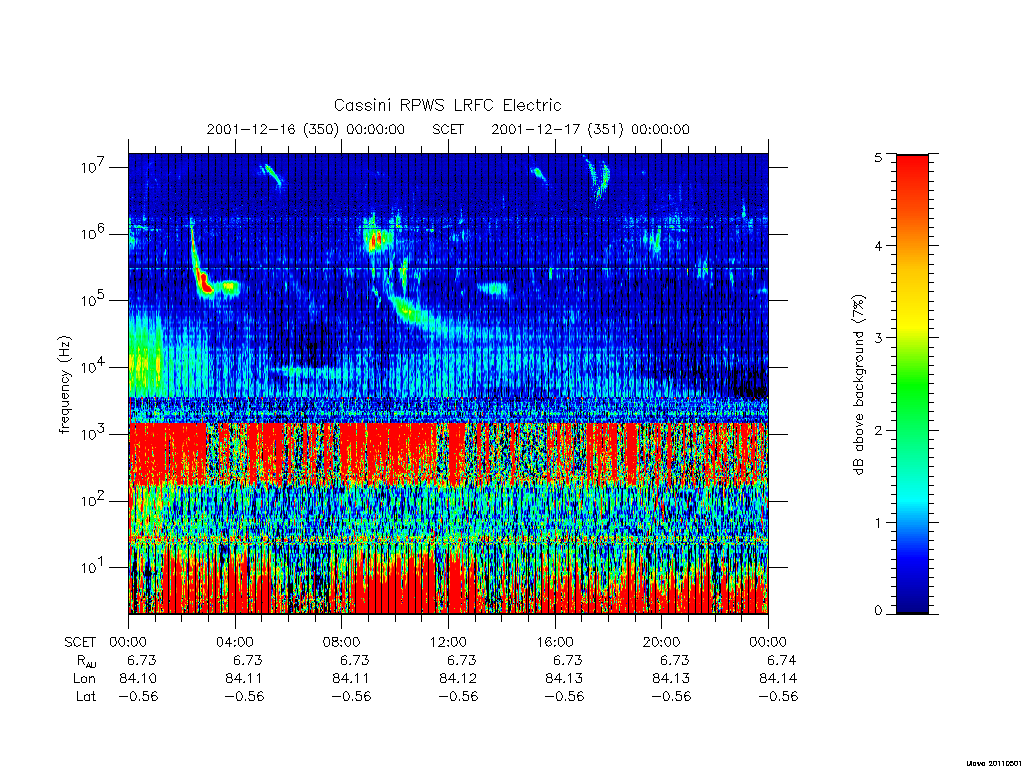Click the R AU row label

click(84, 661)
